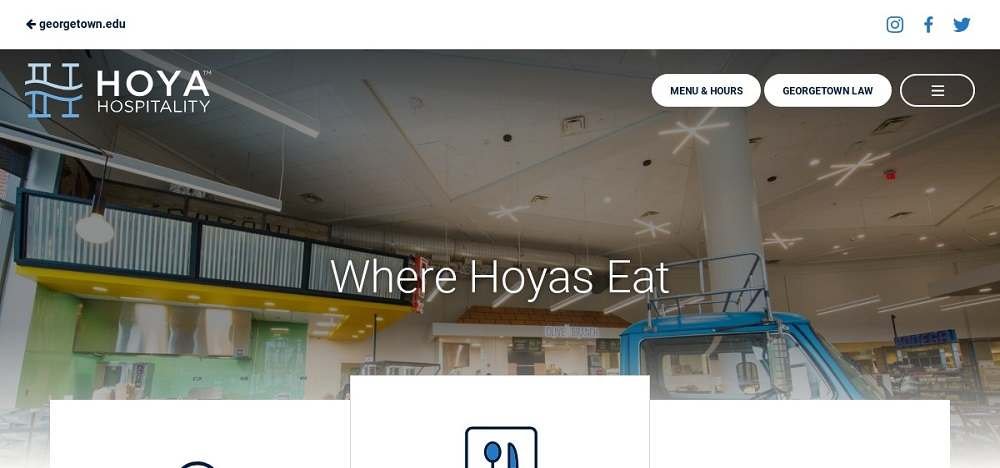This screenshot has width=1000, height=468.
Task: Select the left white card panel
Action: [200, 434]
